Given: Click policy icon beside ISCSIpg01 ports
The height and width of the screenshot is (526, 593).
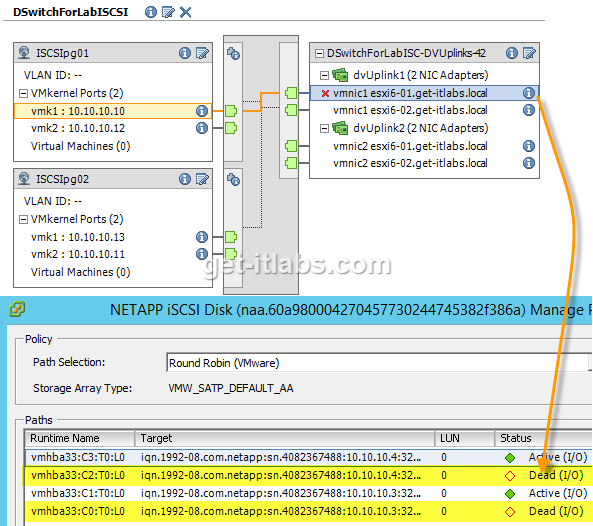Looking at the screenshot, I should pyautogui.click(x=233, y=53).
